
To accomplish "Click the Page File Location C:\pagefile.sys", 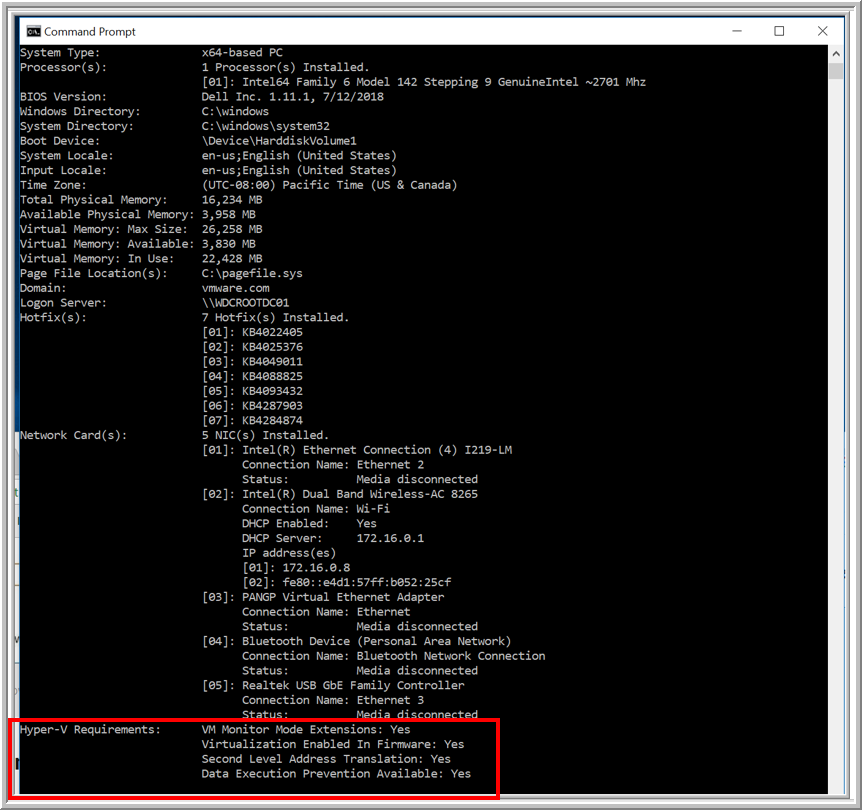I will coord(252,272).
